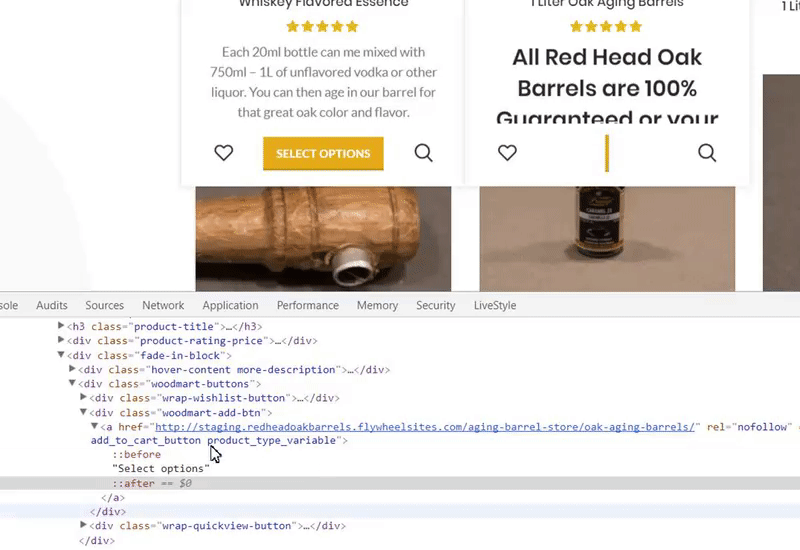Switch to the Memory tab

click(377, 305)
